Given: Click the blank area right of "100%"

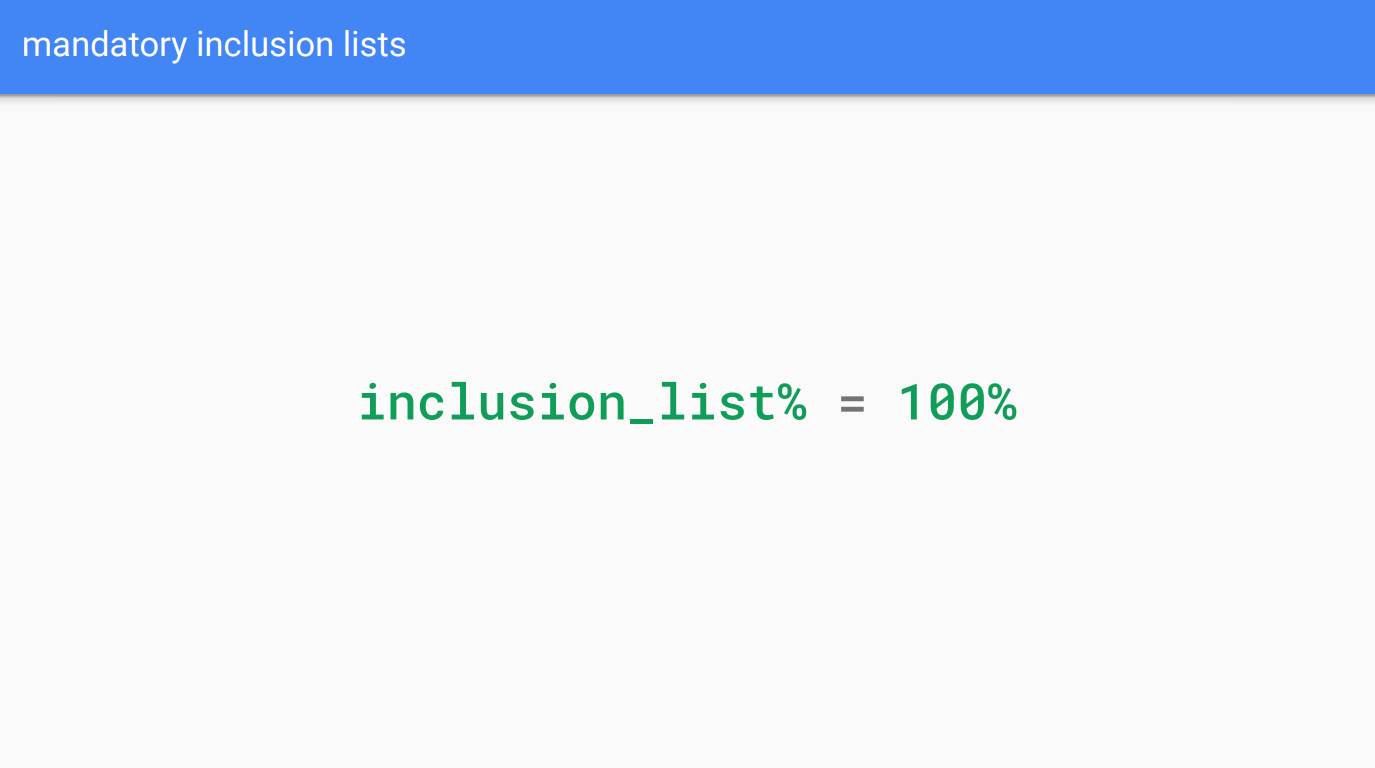Looking at the screenshot, I should pyautogui.click(x=1200, y=403).
